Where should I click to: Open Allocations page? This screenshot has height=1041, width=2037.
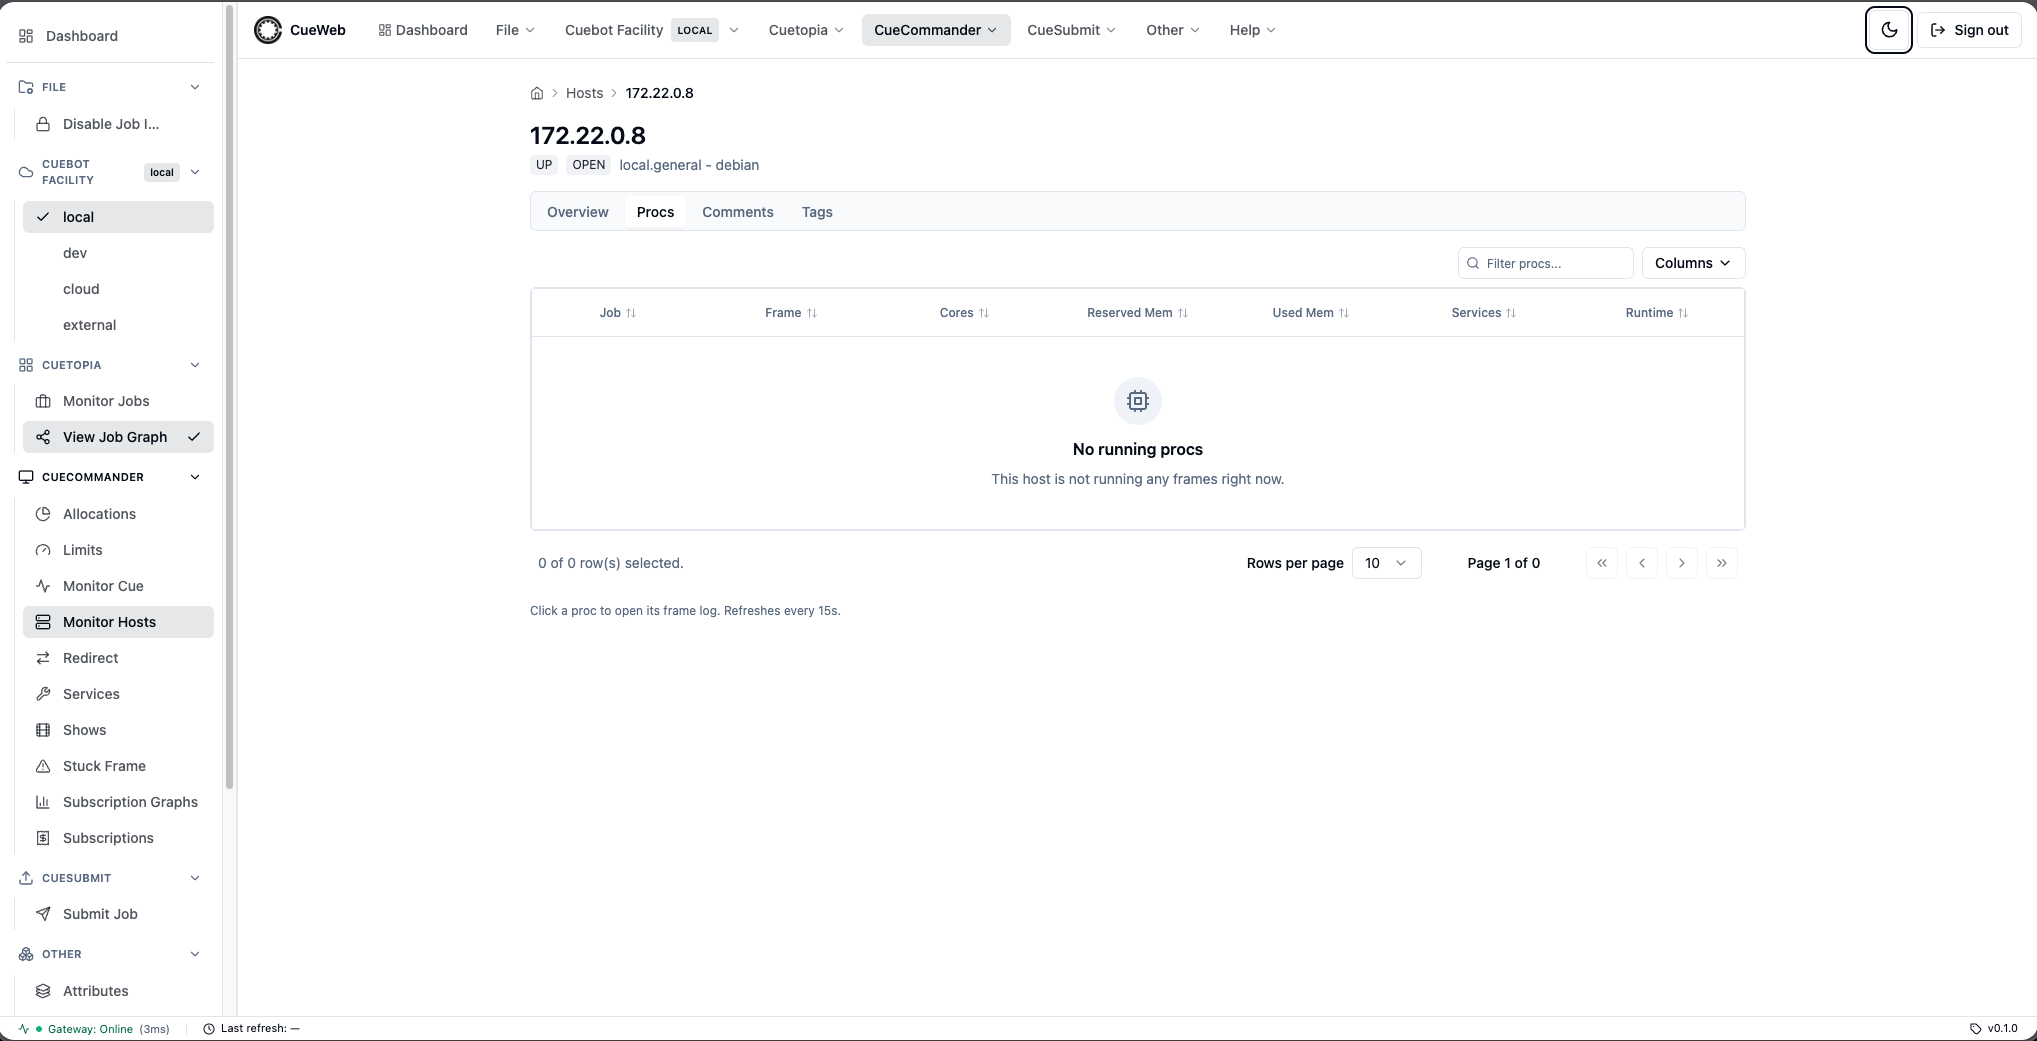point(118,514)
